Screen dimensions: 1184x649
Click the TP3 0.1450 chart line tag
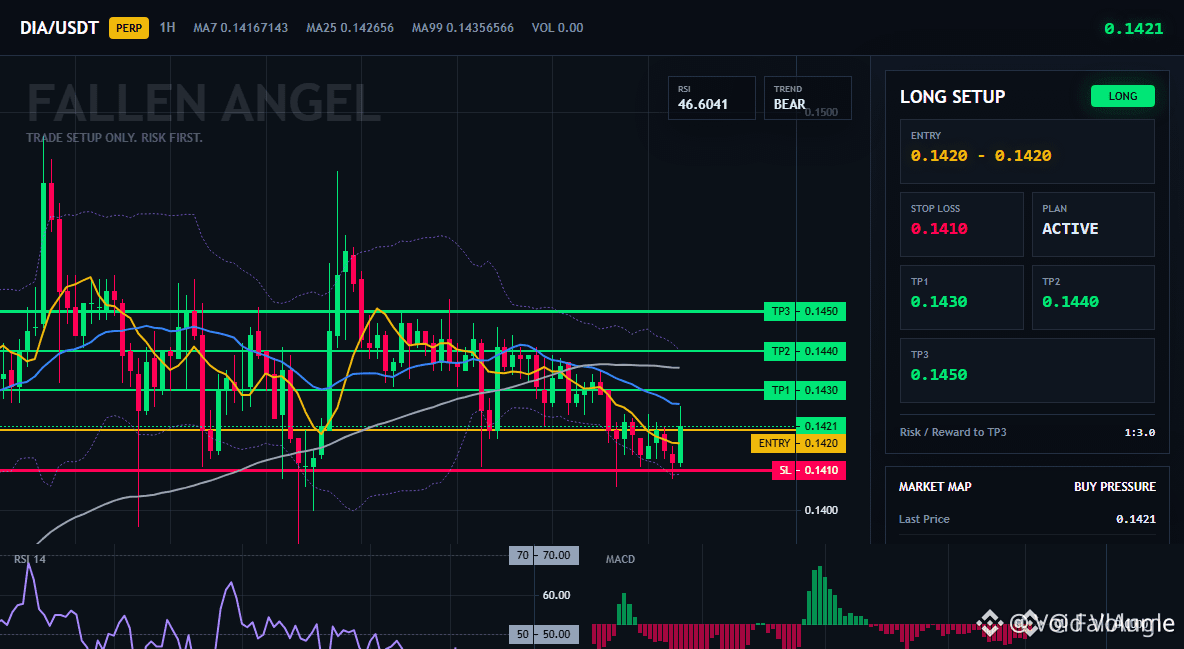pos(805,311)
